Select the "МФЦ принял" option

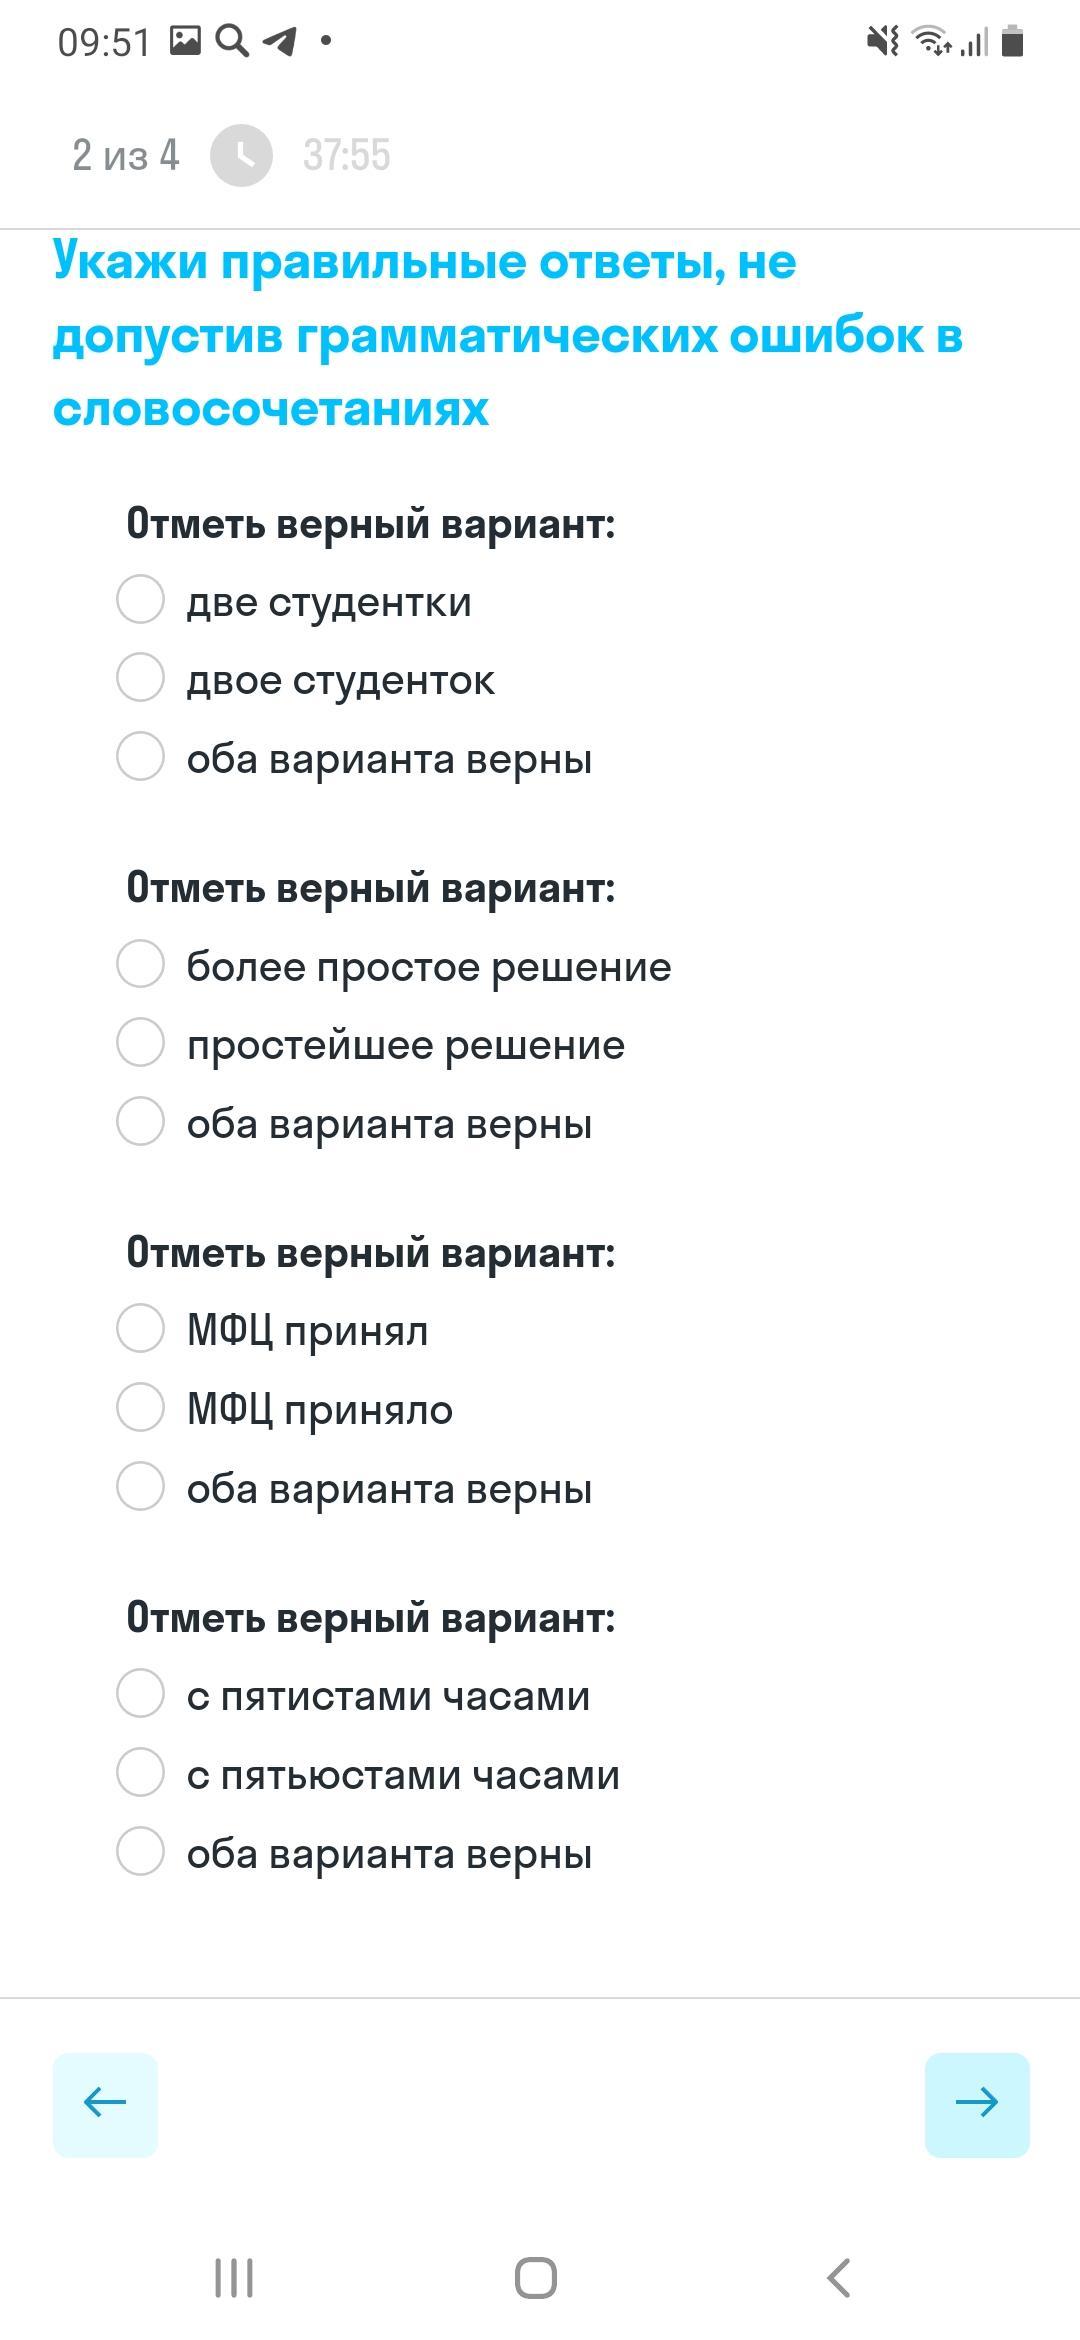coord(141,1329)
